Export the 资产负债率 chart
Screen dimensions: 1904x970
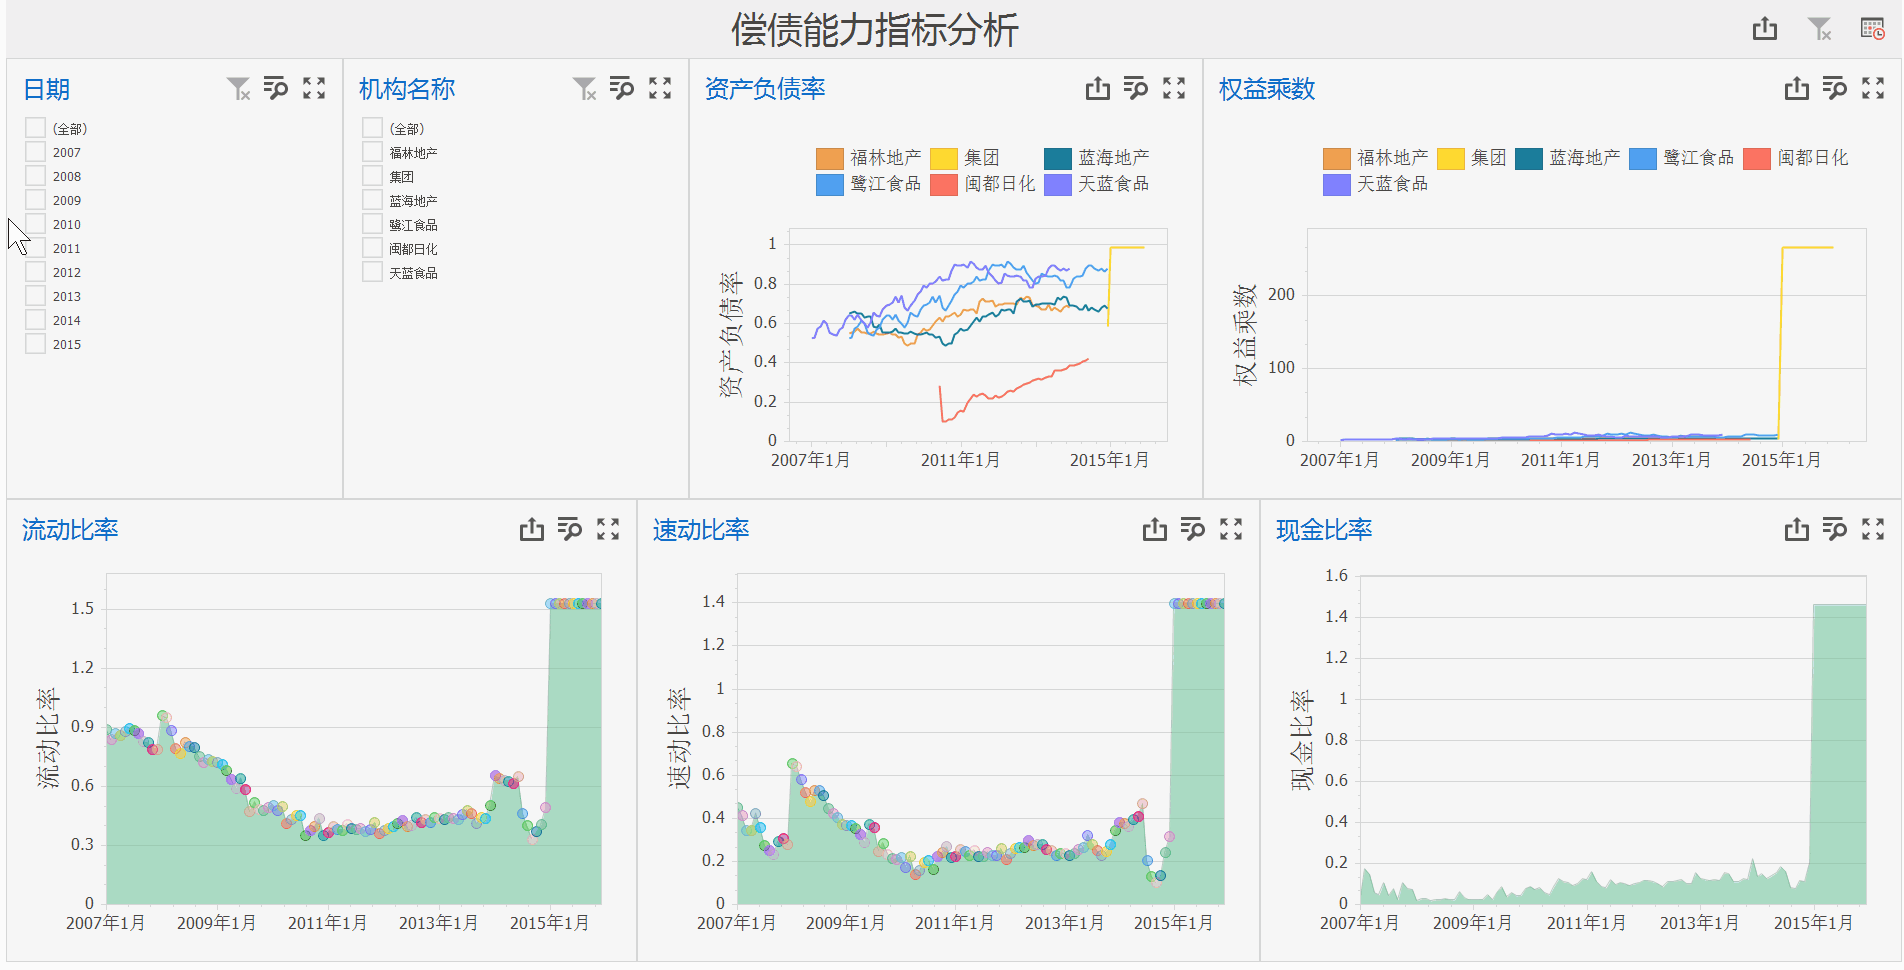pyautogui.click(x=1098, y=89)
